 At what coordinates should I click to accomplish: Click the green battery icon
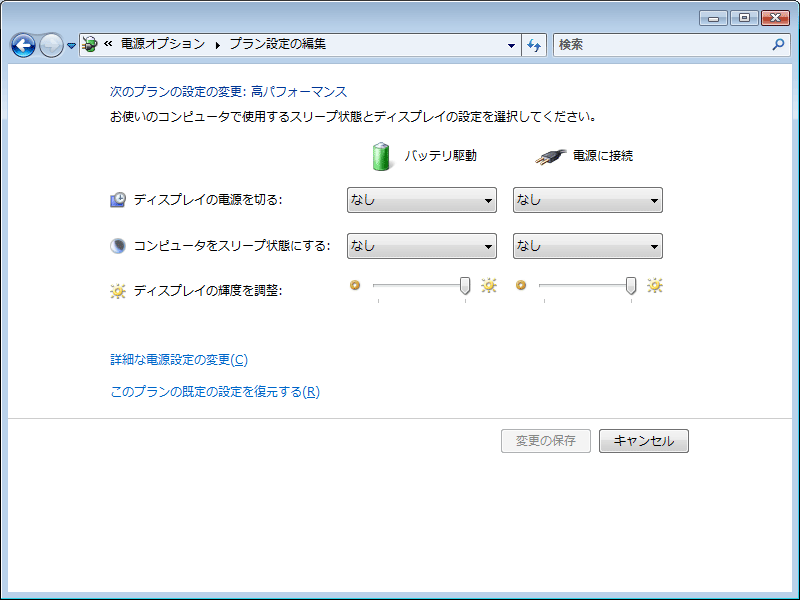point(381,156)
